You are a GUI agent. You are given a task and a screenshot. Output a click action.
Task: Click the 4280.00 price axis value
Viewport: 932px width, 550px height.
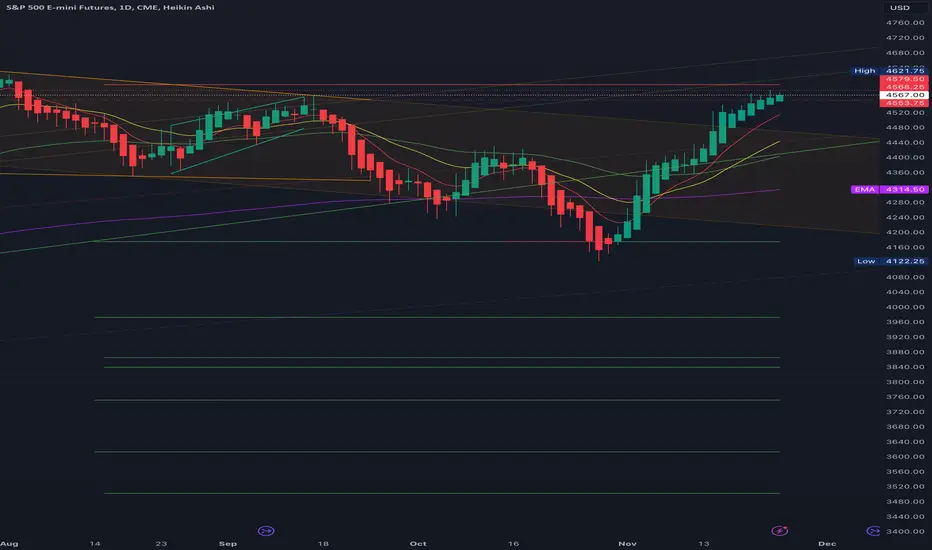tap(905, 202)
